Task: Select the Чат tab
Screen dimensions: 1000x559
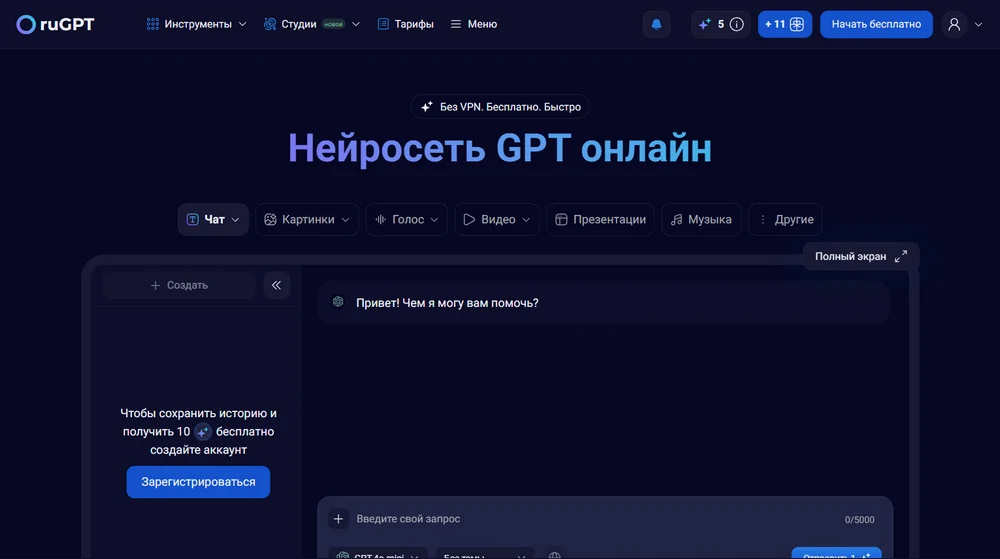Action: point(213,219)
